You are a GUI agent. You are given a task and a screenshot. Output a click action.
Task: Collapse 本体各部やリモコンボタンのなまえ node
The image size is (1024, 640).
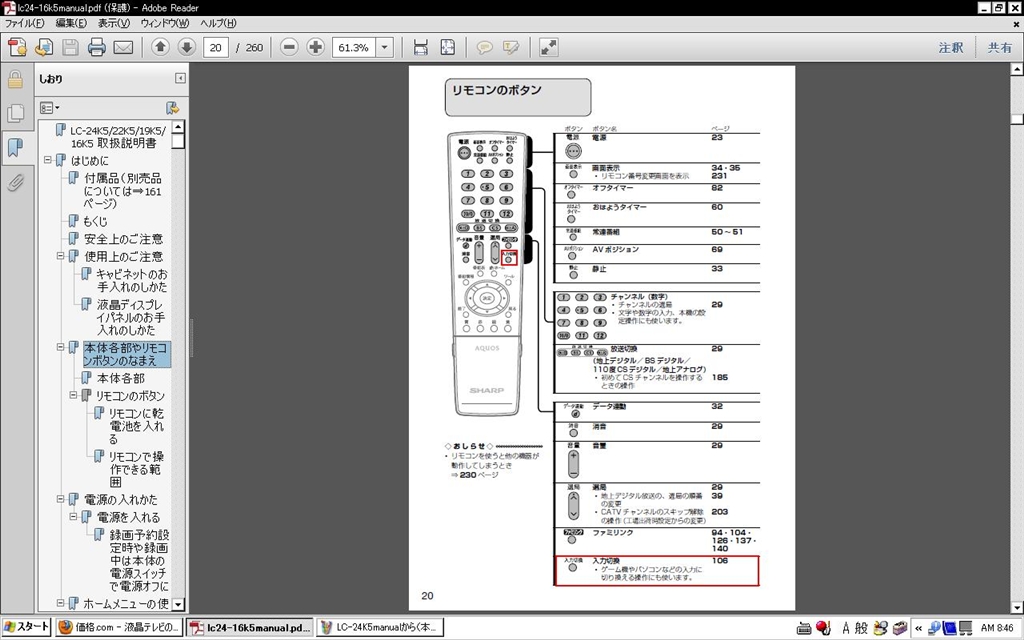(x=61, y=347)
